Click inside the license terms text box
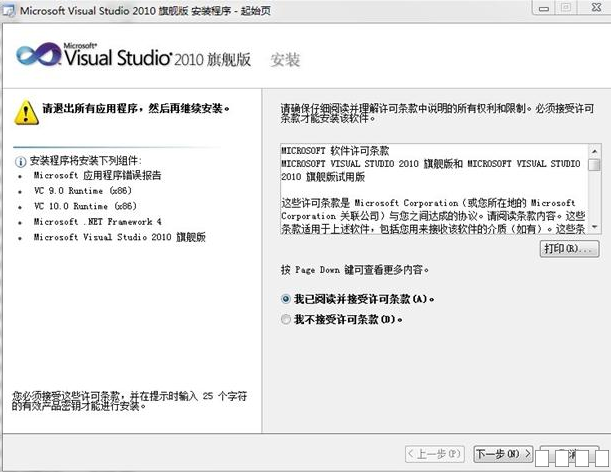Viewport: 611px width, 472px height. pyautogui.click(x=430, y=190)
